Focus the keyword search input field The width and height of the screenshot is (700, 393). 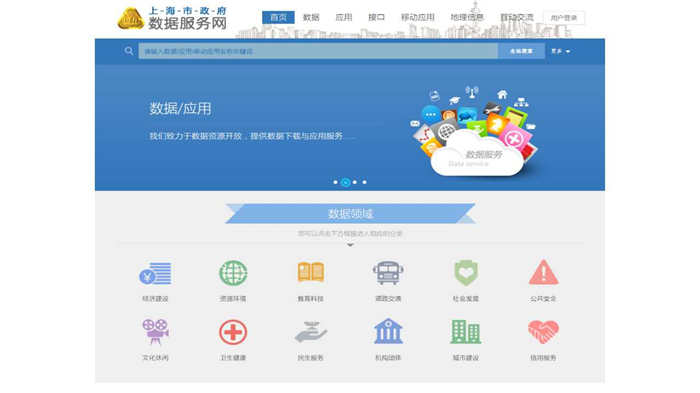point(318,51)
